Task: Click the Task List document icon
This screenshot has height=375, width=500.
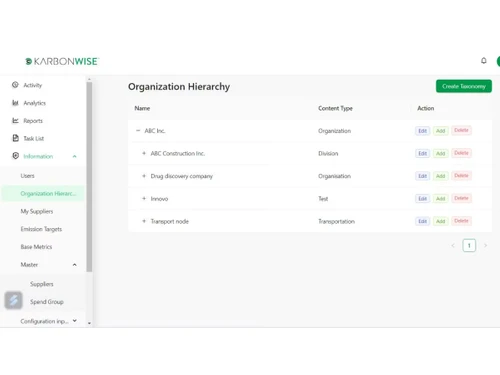Action: click(15, 138)
